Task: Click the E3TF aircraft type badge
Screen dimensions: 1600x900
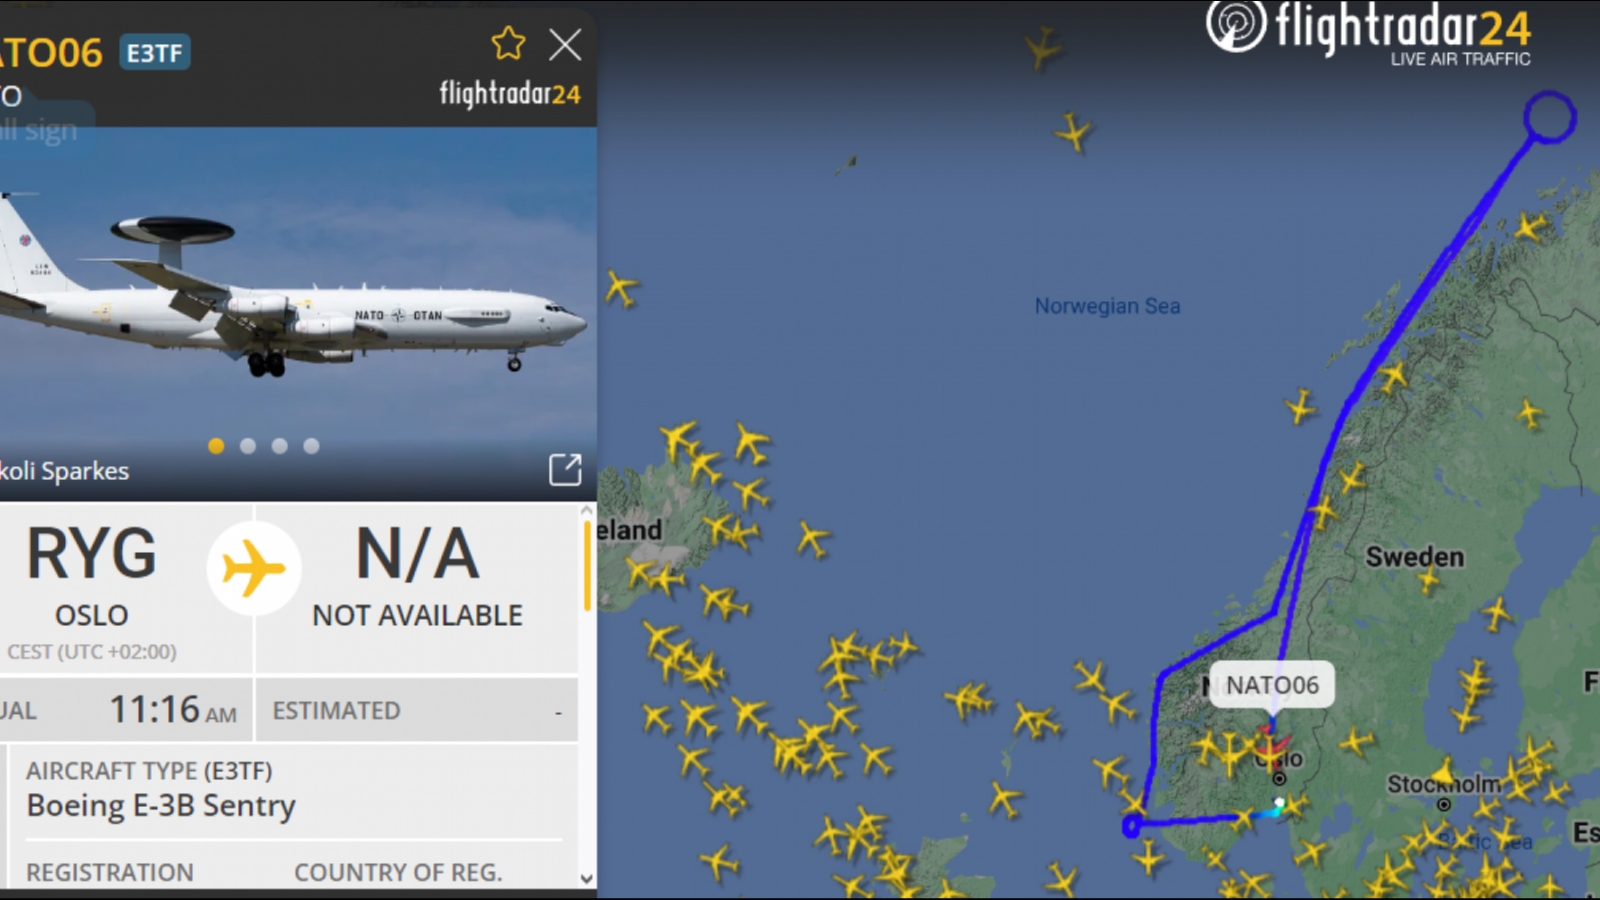Action: [155, 52]
